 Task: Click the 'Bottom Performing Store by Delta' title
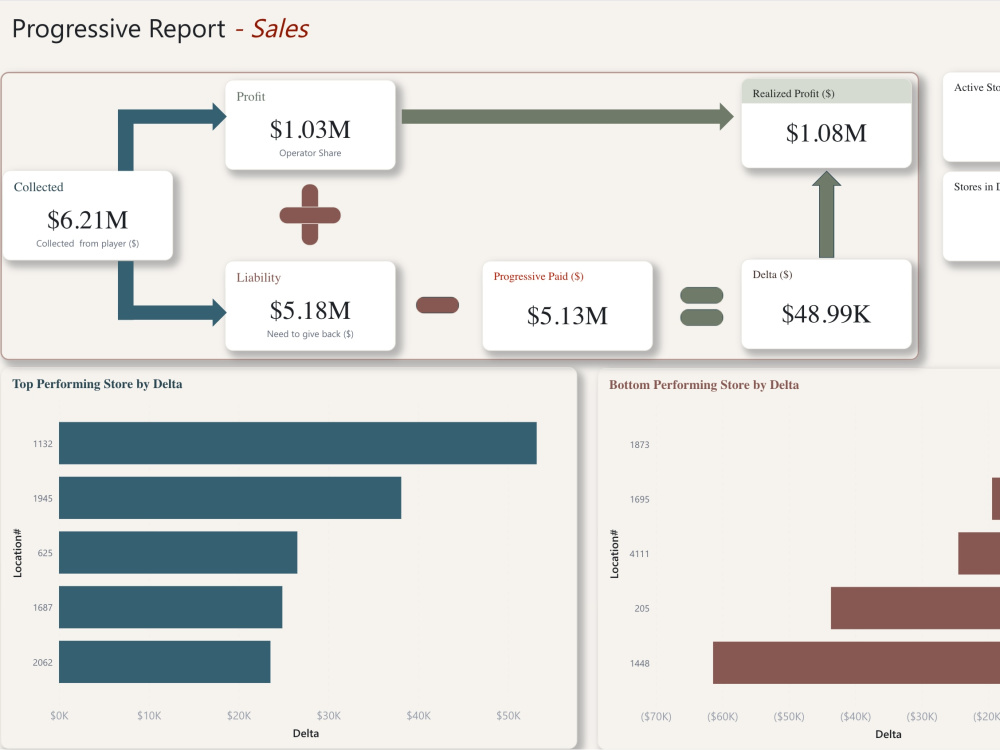[704, 385]
